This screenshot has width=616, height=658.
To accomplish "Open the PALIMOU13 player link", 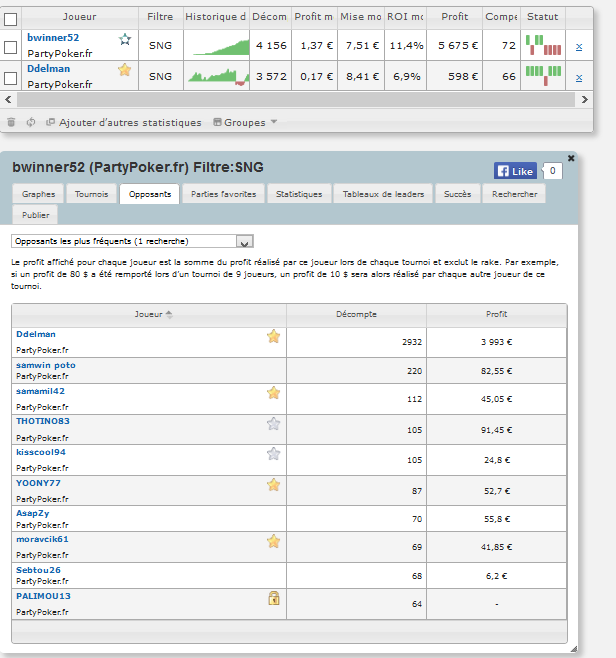I will click(43, 596).
